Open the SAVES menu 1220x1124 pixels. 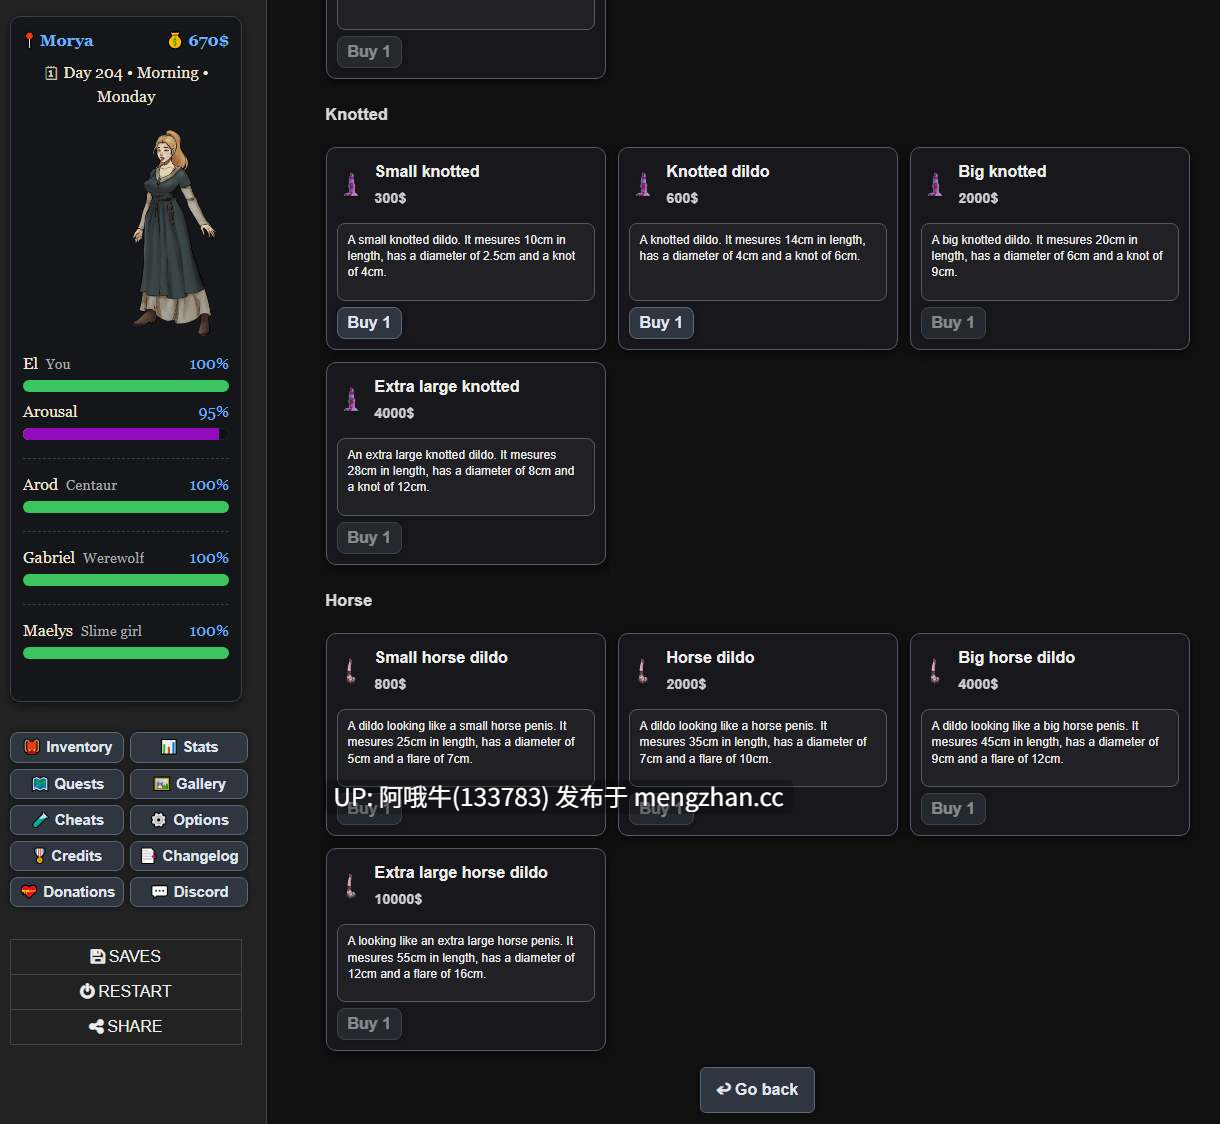(x=126, y=957)
